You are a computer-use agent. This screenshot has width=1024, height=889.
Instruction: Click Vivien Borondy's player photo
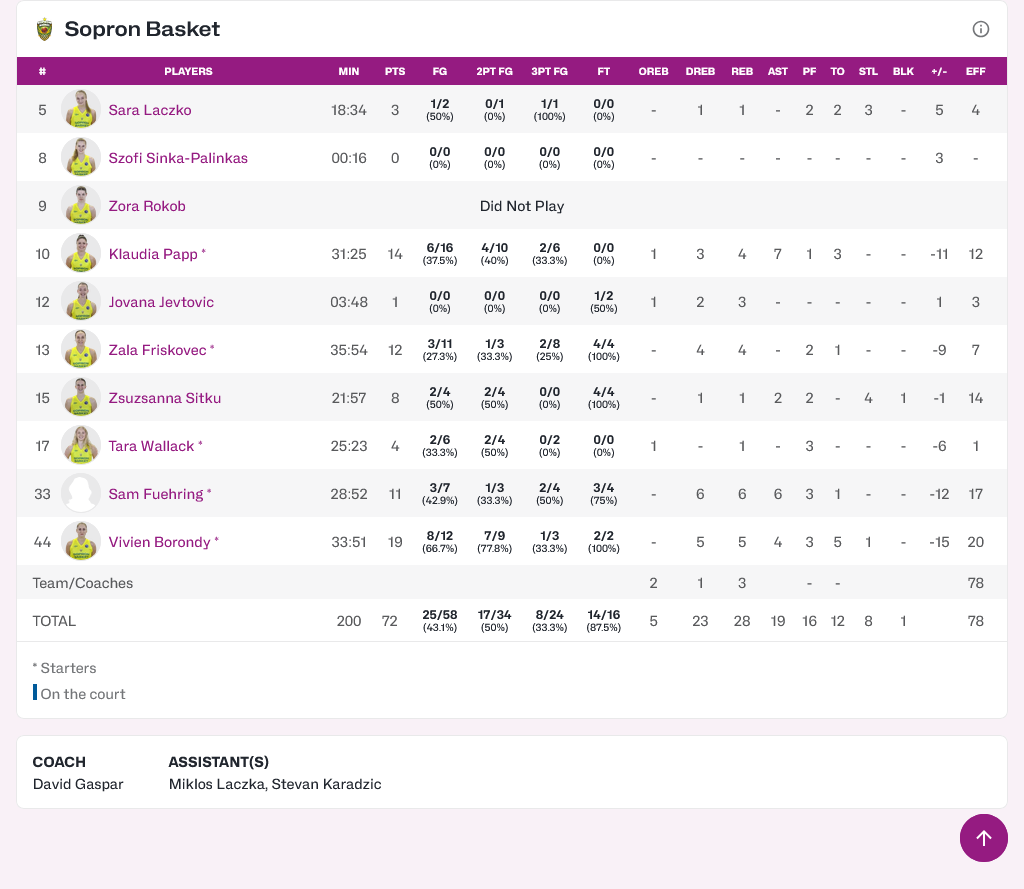(81, 542)
